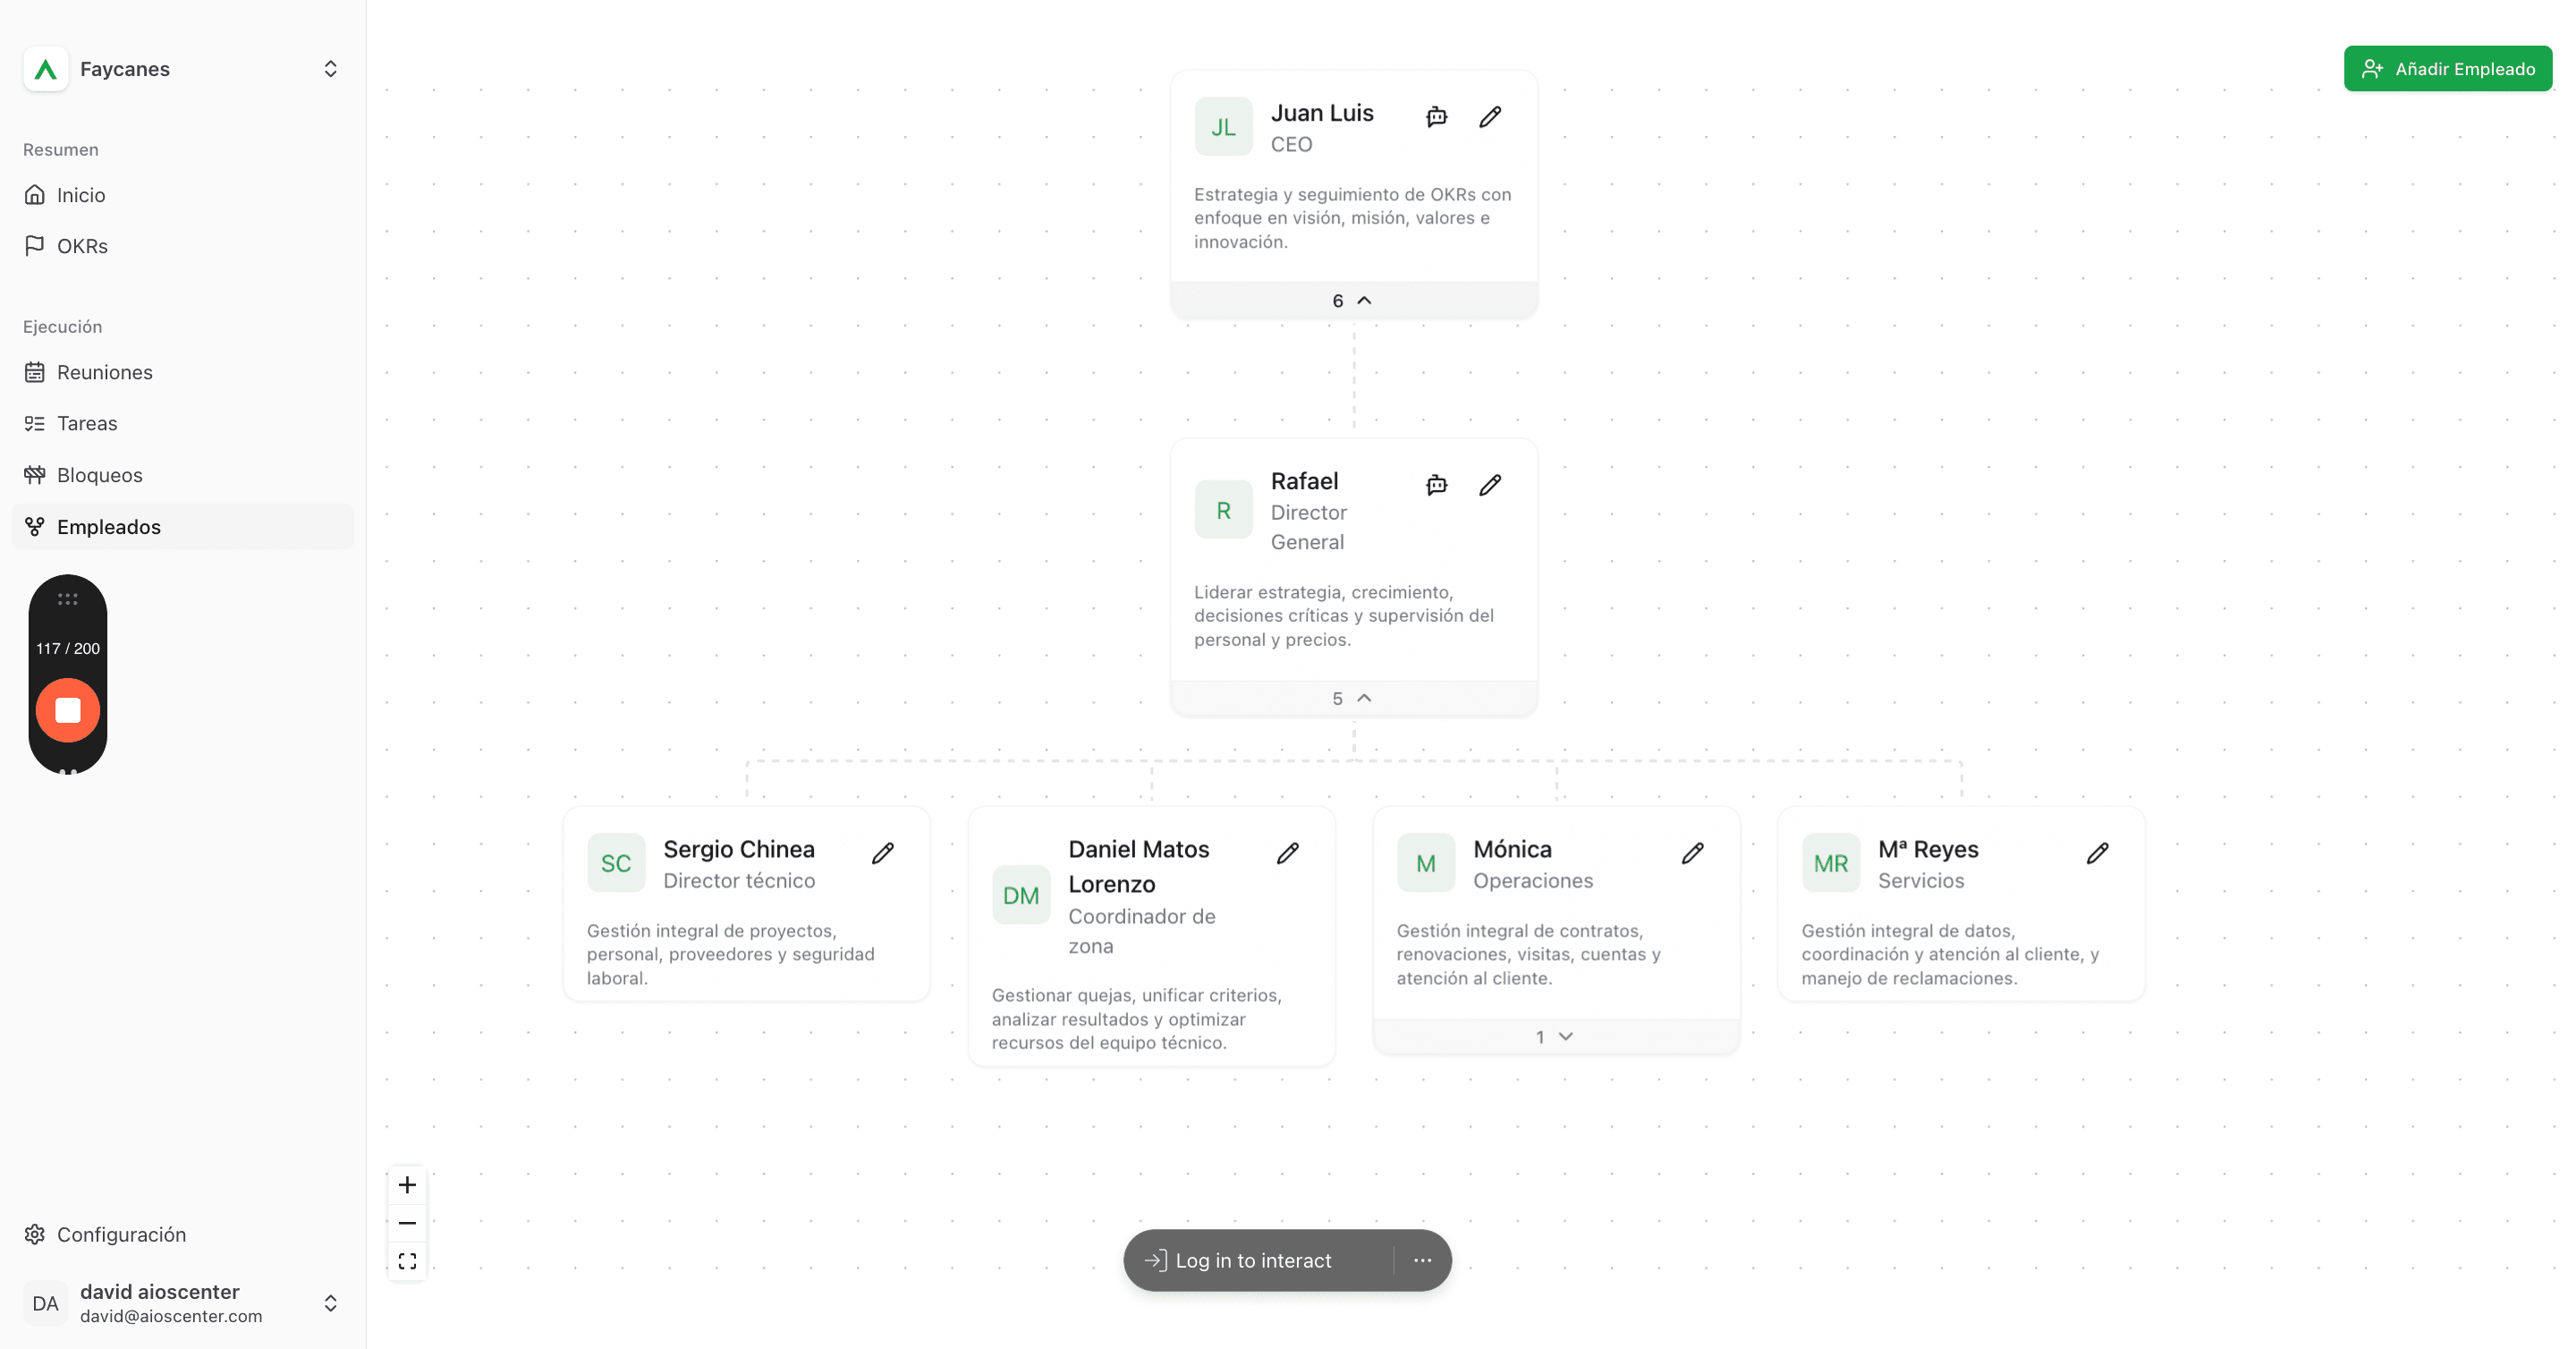Edit Sergio Chinea's card pencil icon
The width and height of the screenshot is (2576, 1349).
[882, 853]
